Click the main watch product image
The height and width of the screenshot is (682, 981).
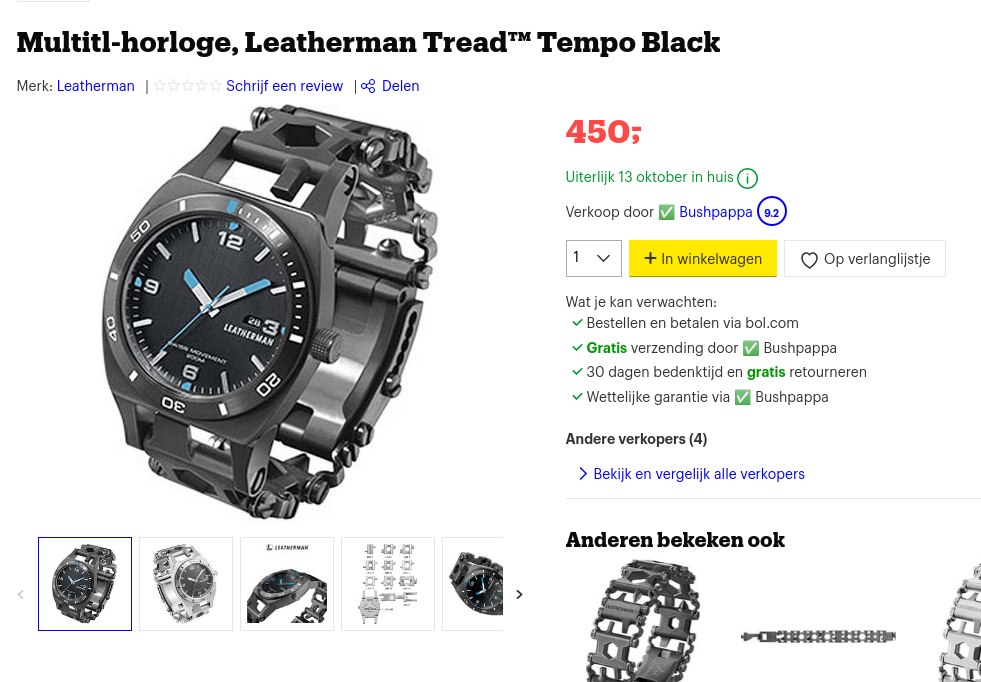click(x=269, y=312)
